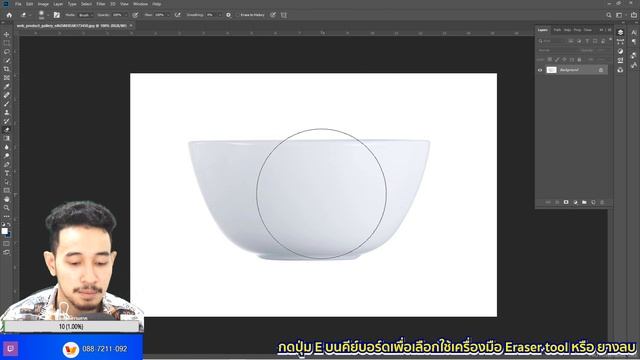Click the Share button at top right
640x360 pixels.
click(x=634, y=15)
